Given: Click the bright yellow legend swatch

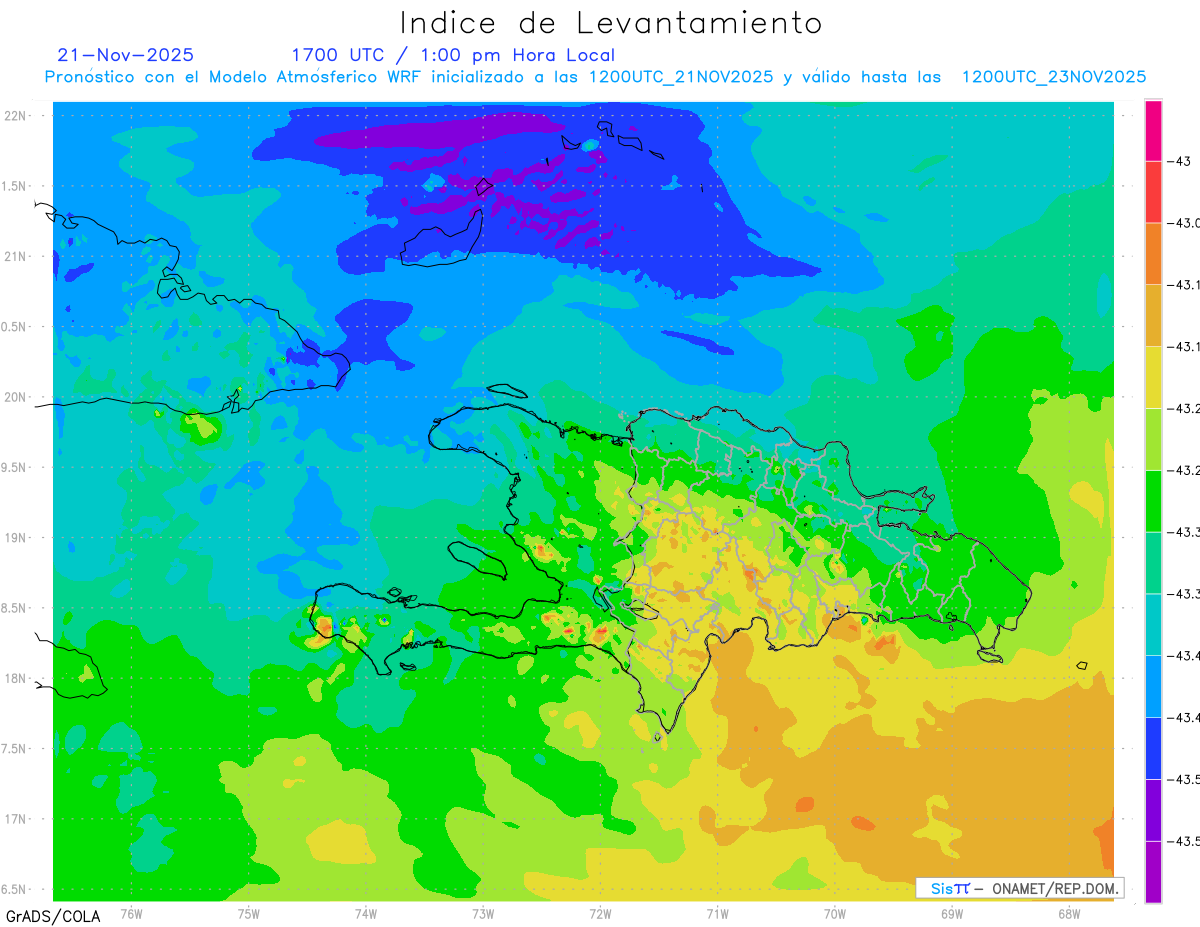Looking at the screenshot, I should coord(1153,377).
